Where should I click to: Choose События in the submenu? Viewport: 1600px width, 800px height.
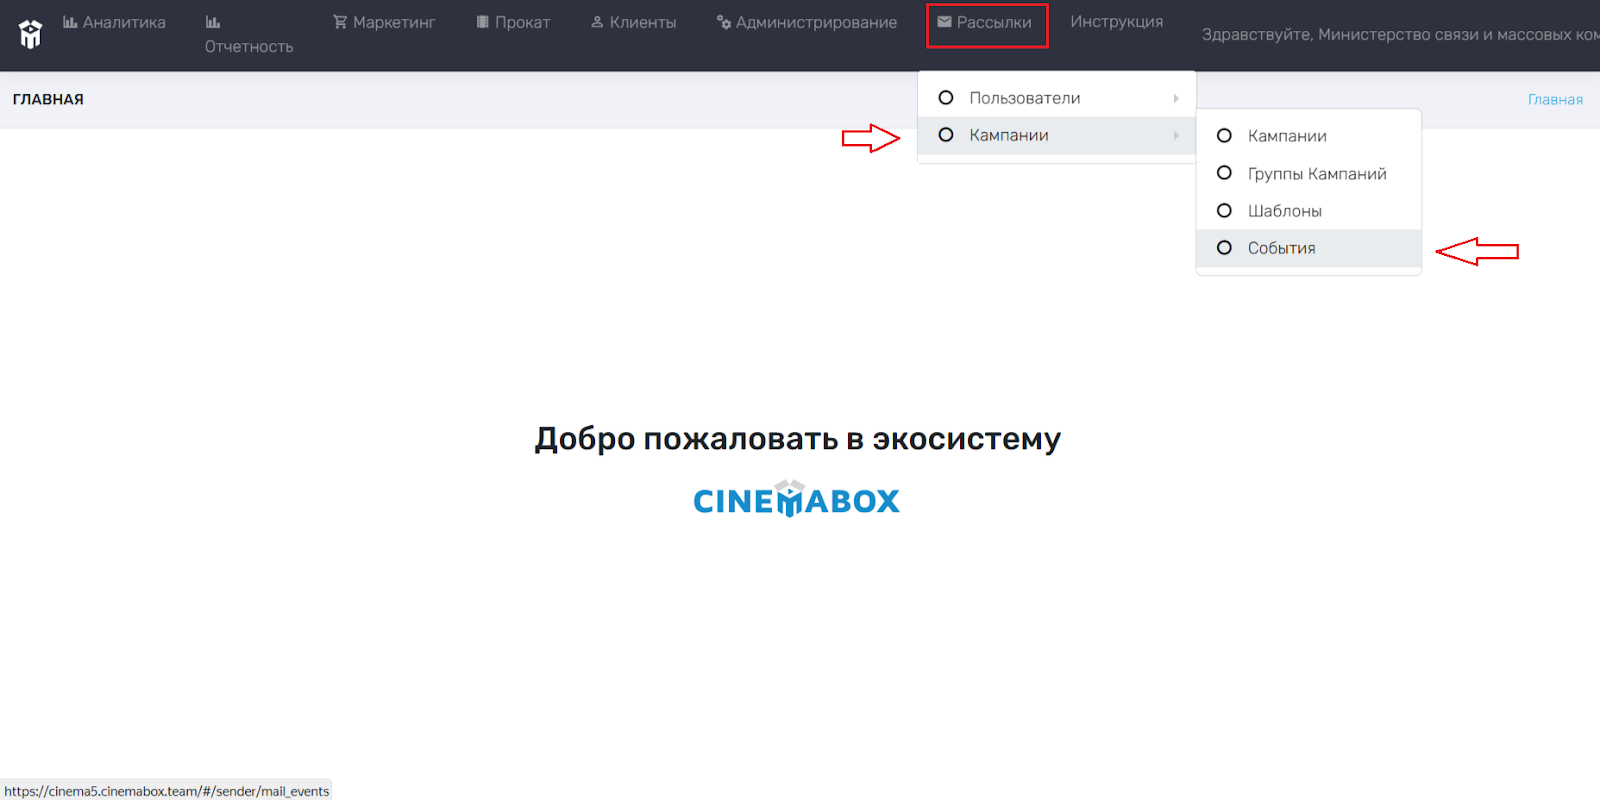(1309, 248)
